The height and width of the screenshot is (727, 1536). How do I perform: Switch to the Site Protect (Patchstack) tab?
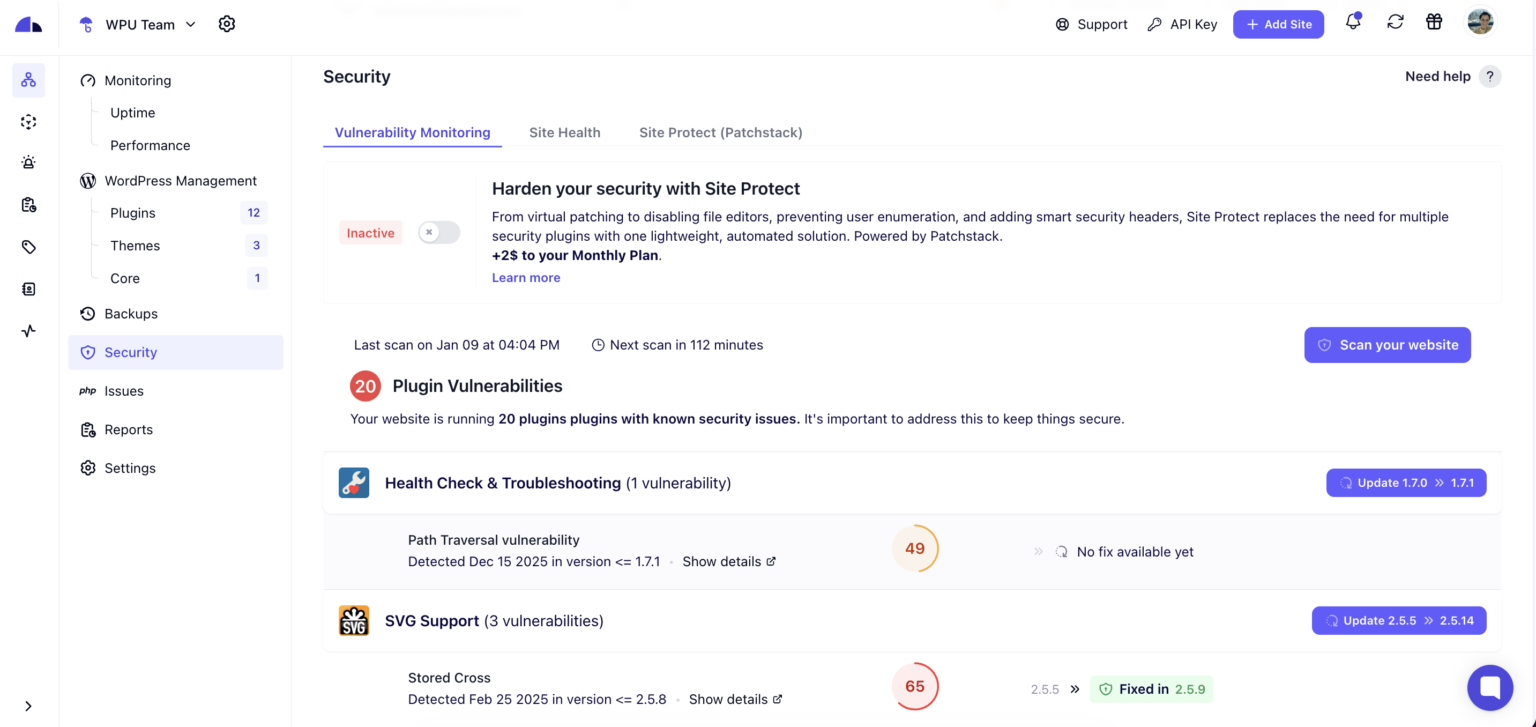coord(721,132)
